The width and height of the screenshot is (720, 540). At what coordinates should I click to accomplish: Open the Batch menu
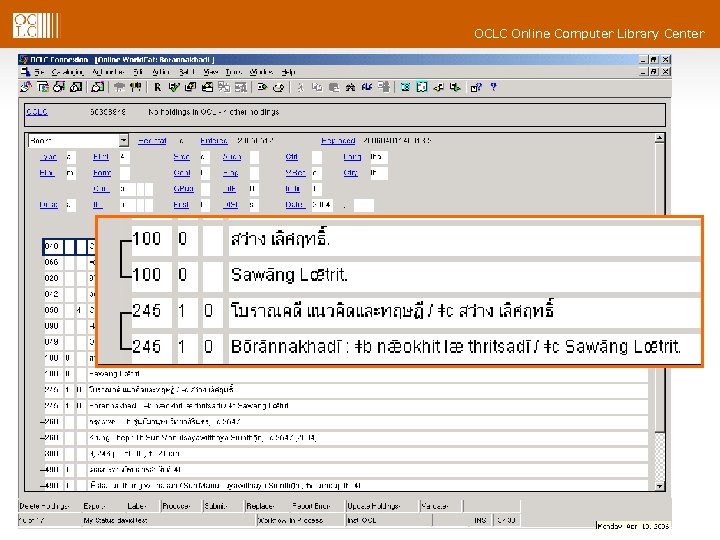(187, 72)
